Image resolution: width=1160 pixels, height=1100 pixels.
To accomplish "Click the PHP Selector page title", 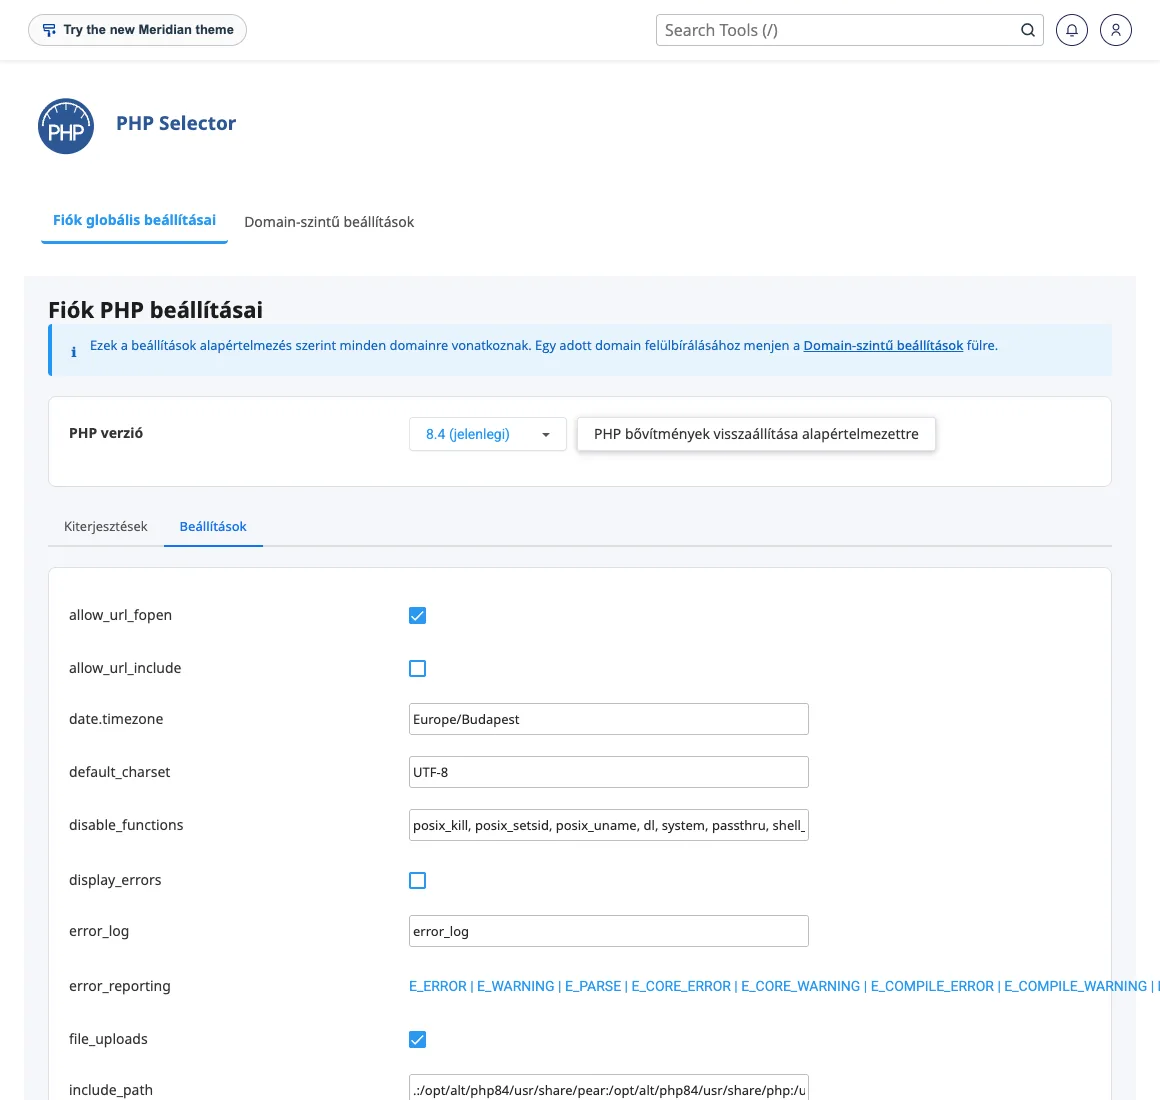I will (176, 123).
